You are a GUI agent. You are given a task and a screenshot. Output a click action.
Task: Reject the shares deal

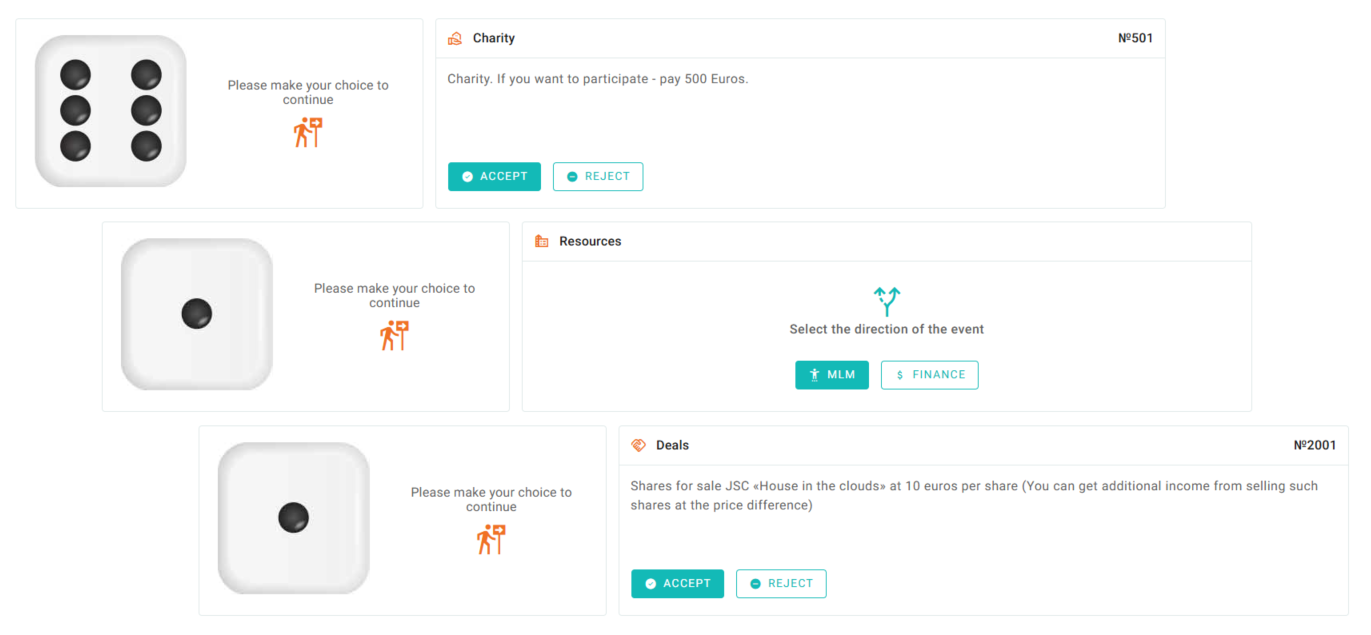(781, 584)
